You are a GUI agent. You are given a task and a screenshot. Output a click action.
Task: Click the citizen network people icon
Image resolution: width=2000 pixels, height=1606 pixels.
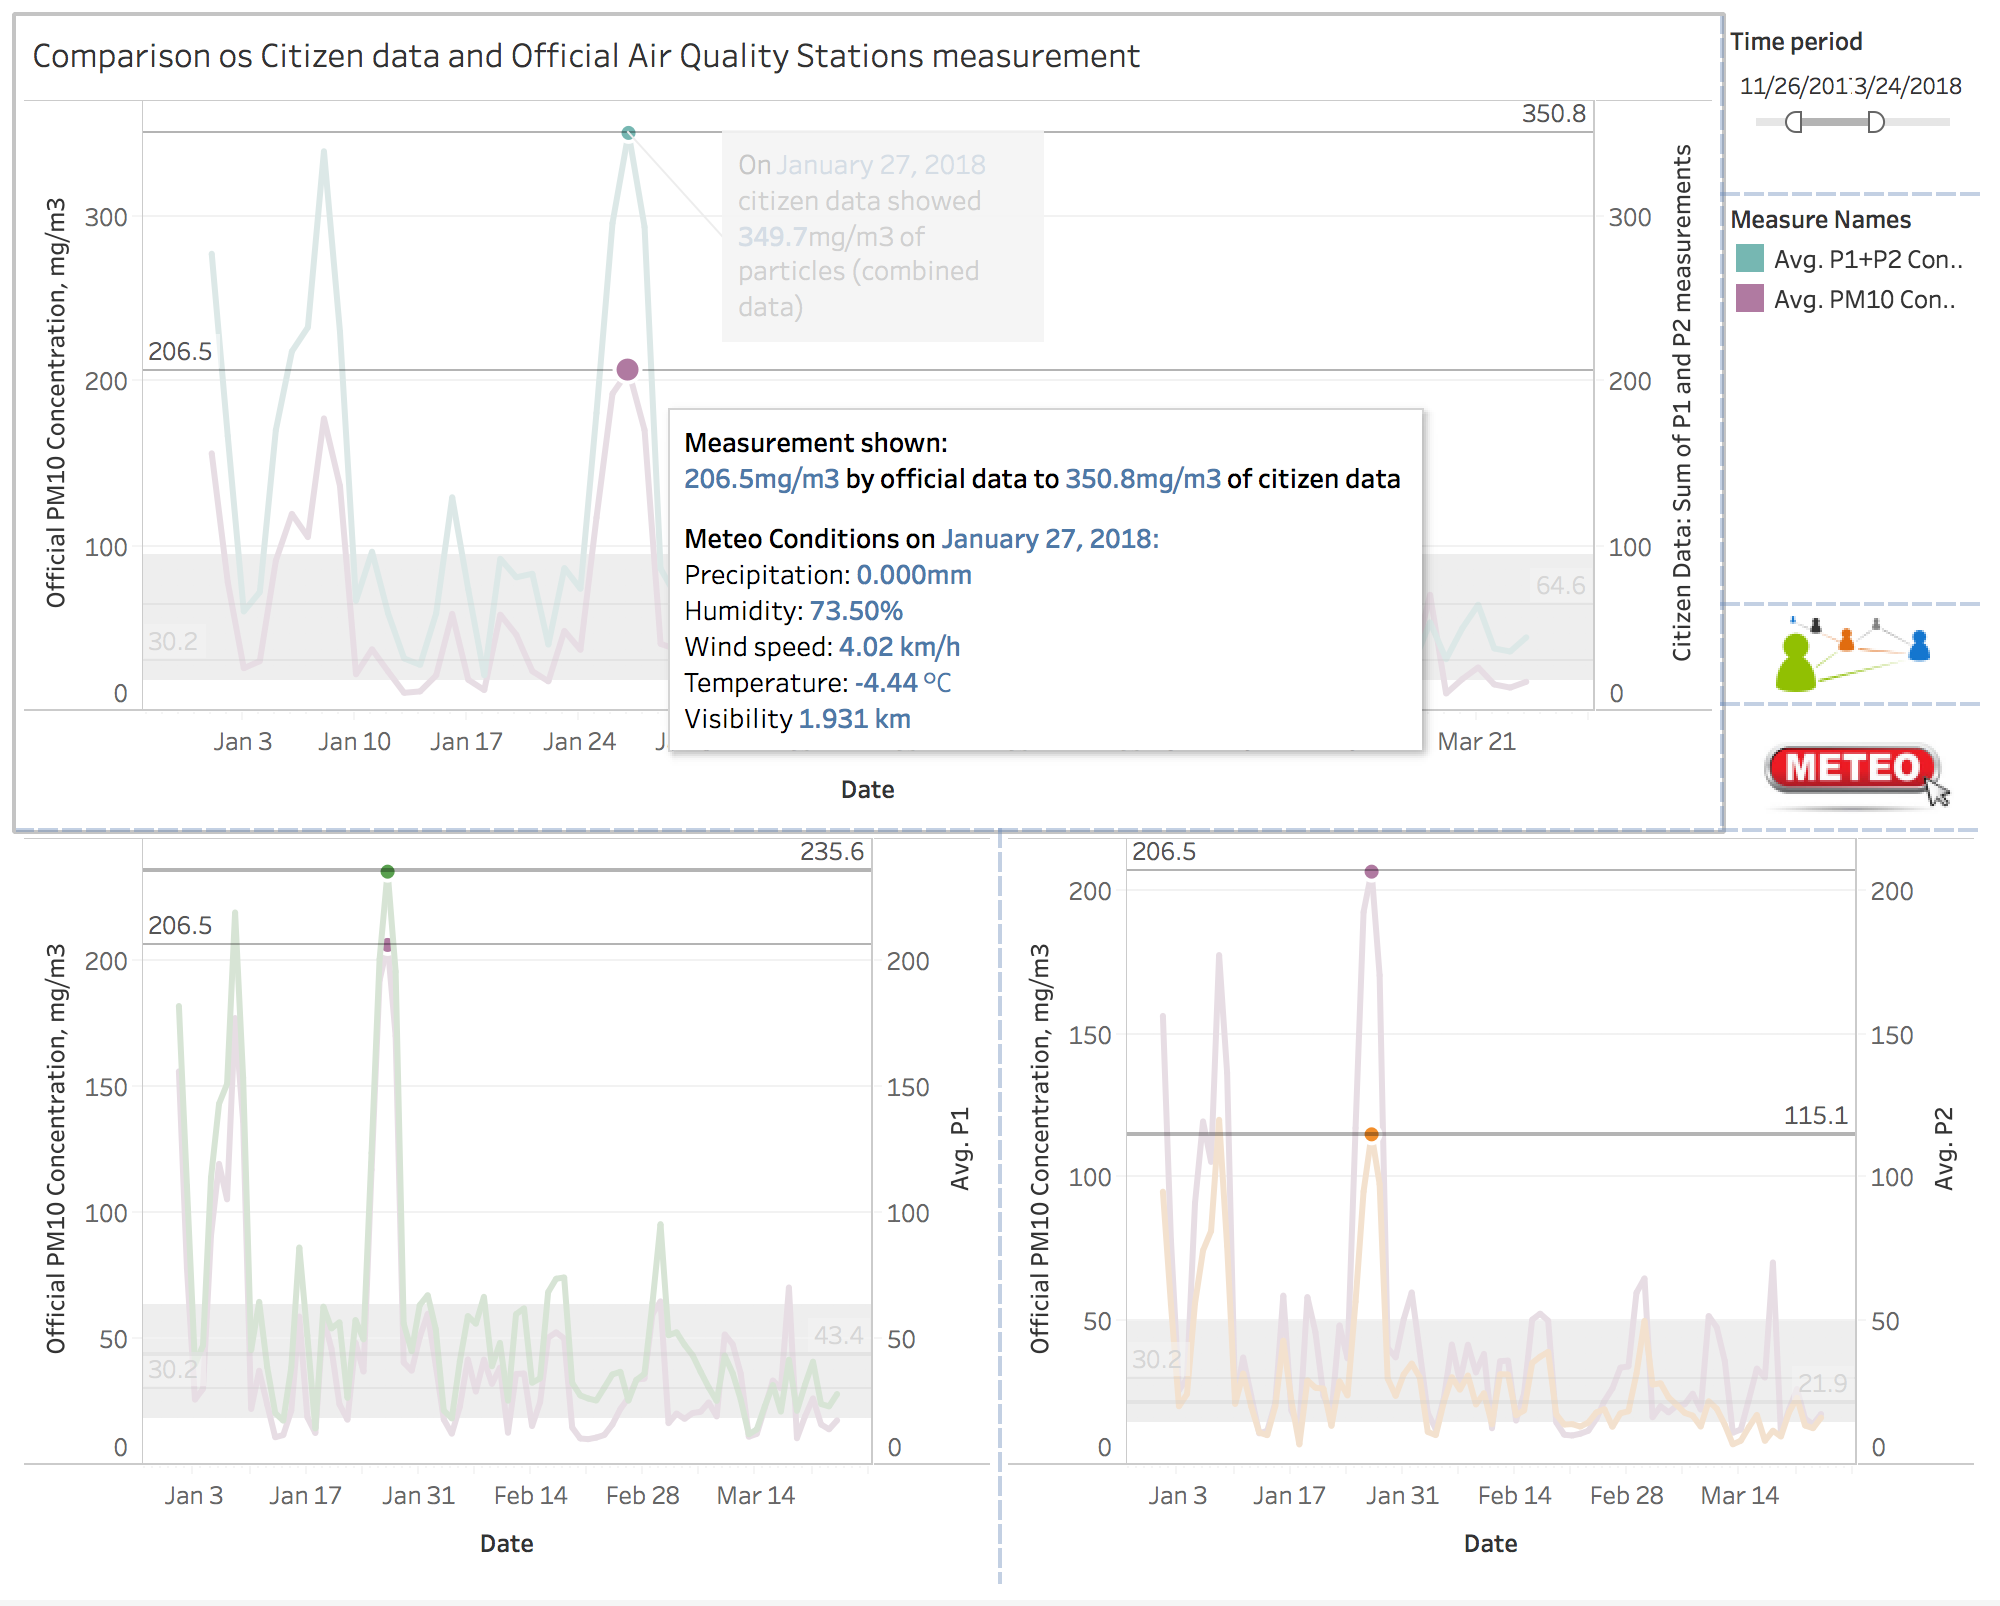pyautogui.click(x=1852, y=654)
